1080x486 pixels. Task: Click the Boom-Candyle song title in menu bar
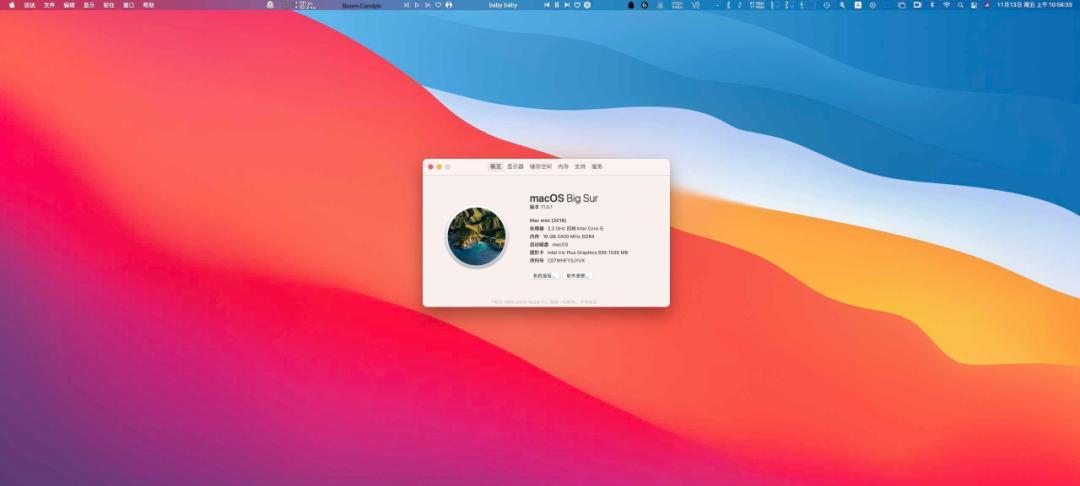click(x=362, y=5)
